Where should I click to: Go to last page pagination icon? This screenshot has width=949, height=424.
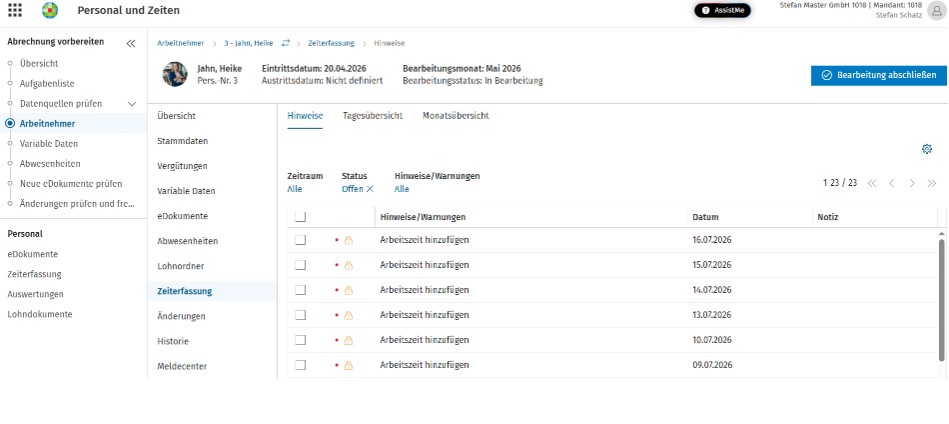(931, 183)
